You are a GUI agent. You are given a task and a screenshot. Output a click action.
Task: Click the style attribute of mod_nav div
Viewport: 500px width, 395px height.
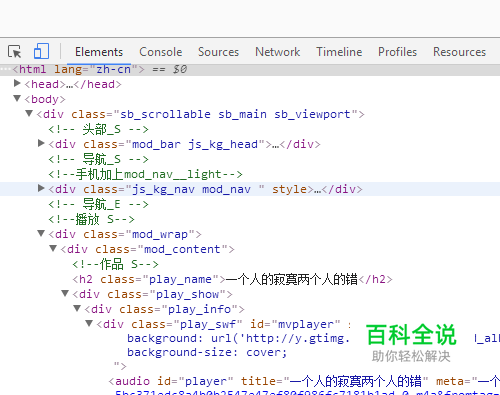coord(289,189)
